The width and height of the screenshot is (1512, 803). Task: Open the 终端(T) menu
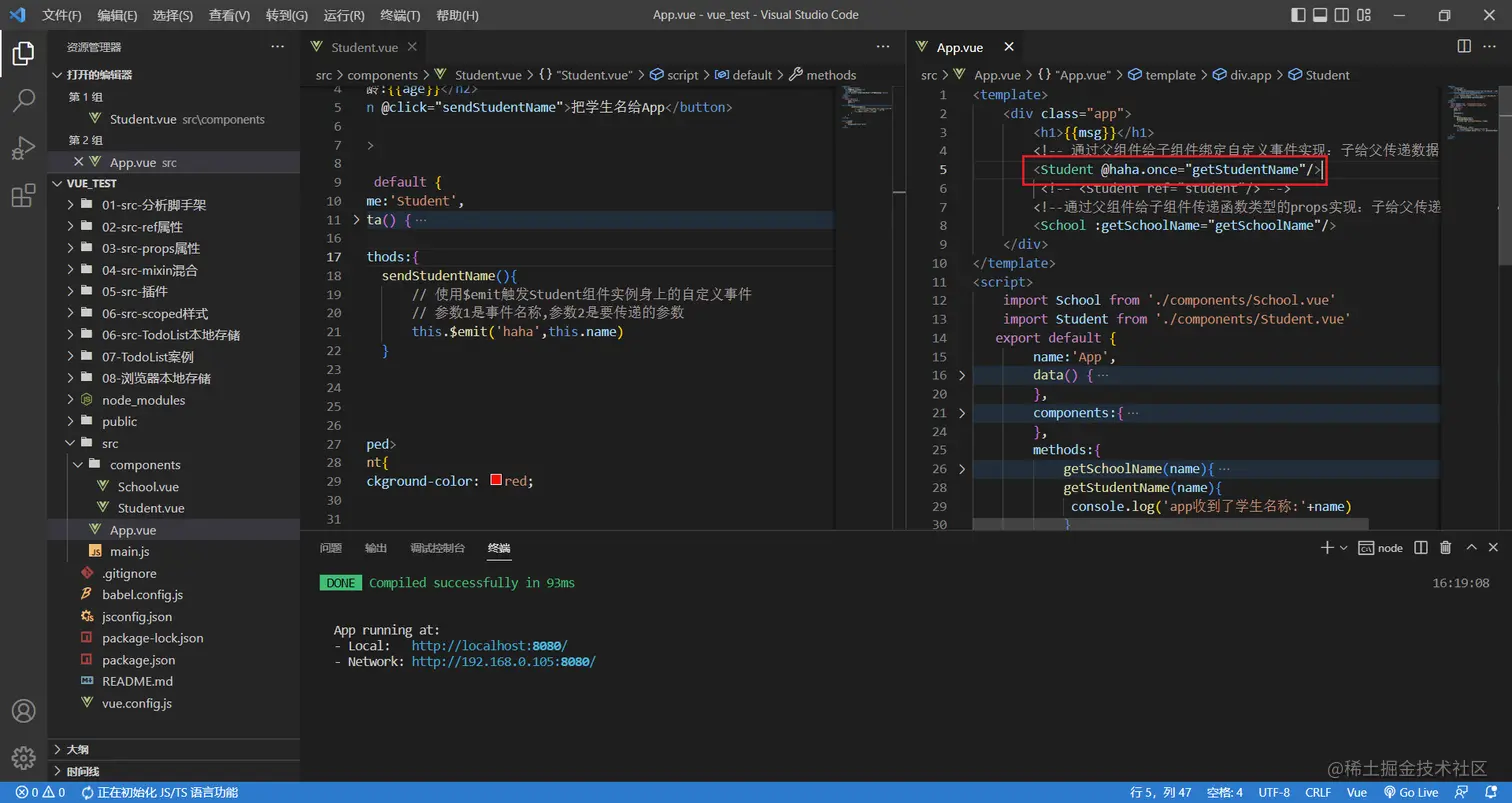(400, 15)
